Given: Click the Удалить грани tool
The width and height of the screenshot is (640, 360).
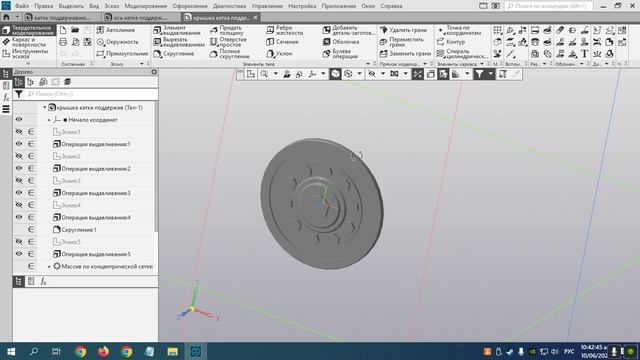Looking at the screenshot, I should (x=403, y=30).
